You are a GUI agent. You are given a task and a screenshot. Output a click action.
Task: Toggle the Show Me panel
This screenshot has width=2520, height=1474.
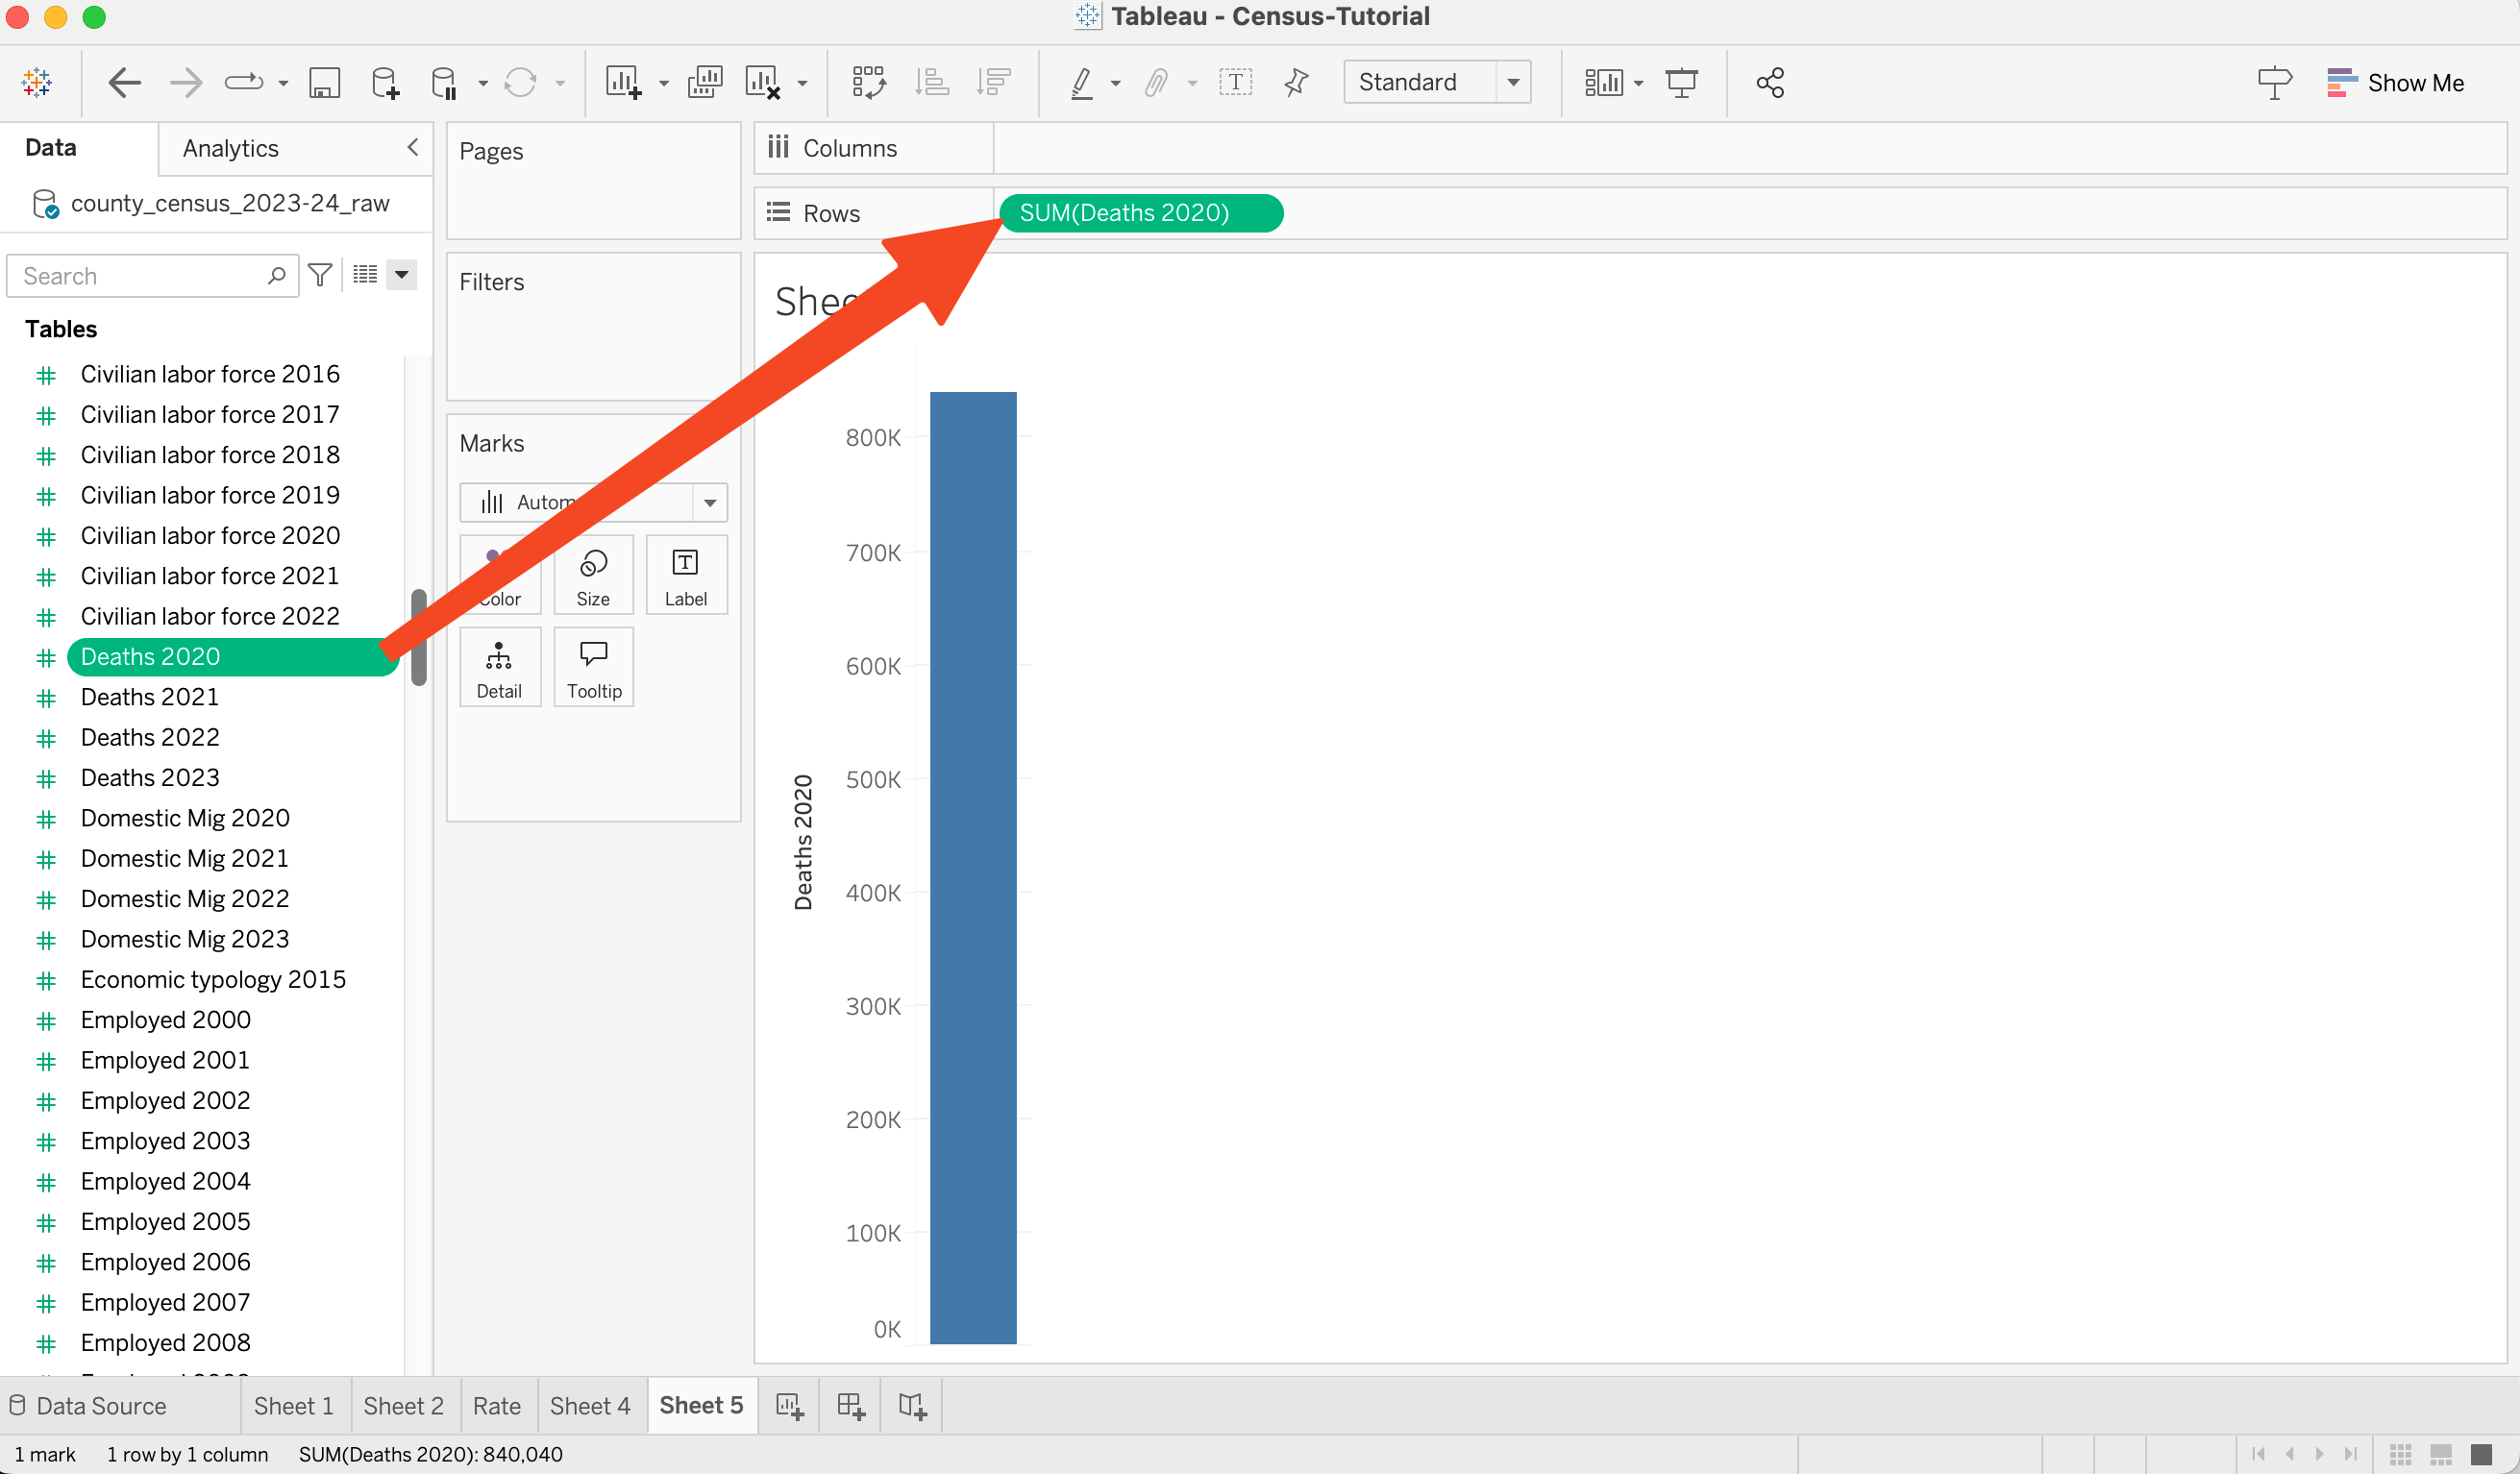pyautogui.click(x=2396, y=82)
